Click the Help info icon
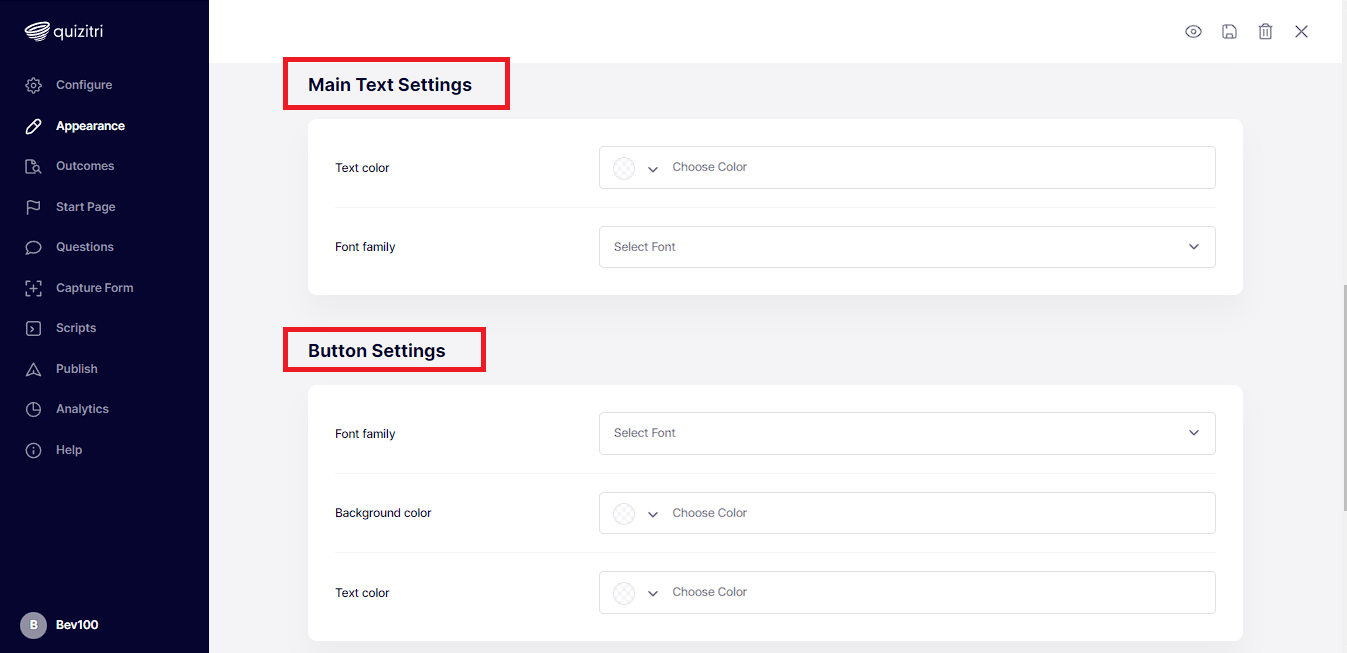The image size is (1347, 653). (34, 450)
